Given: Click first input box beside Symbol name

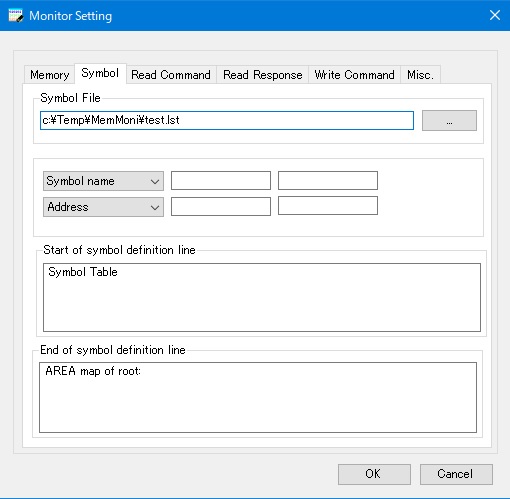Looking at the screenshot, I should (221, 180).
